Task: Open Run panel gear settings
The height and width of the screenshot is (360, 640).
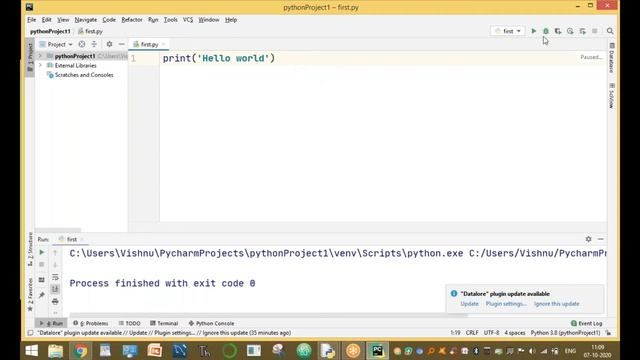Action: pyautogui.click(x=588, y=239)
